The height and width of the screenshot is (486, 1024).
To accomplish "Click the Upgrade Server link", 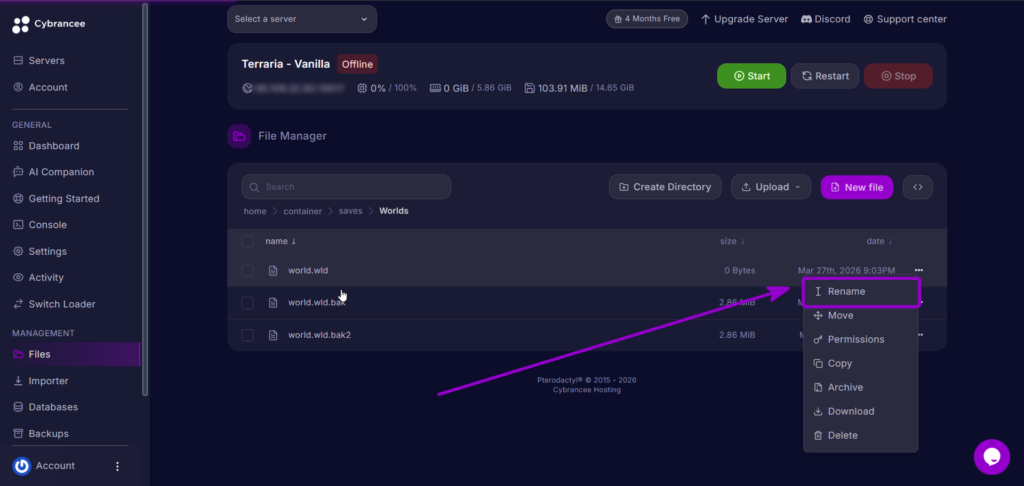I will coord(744,20).
